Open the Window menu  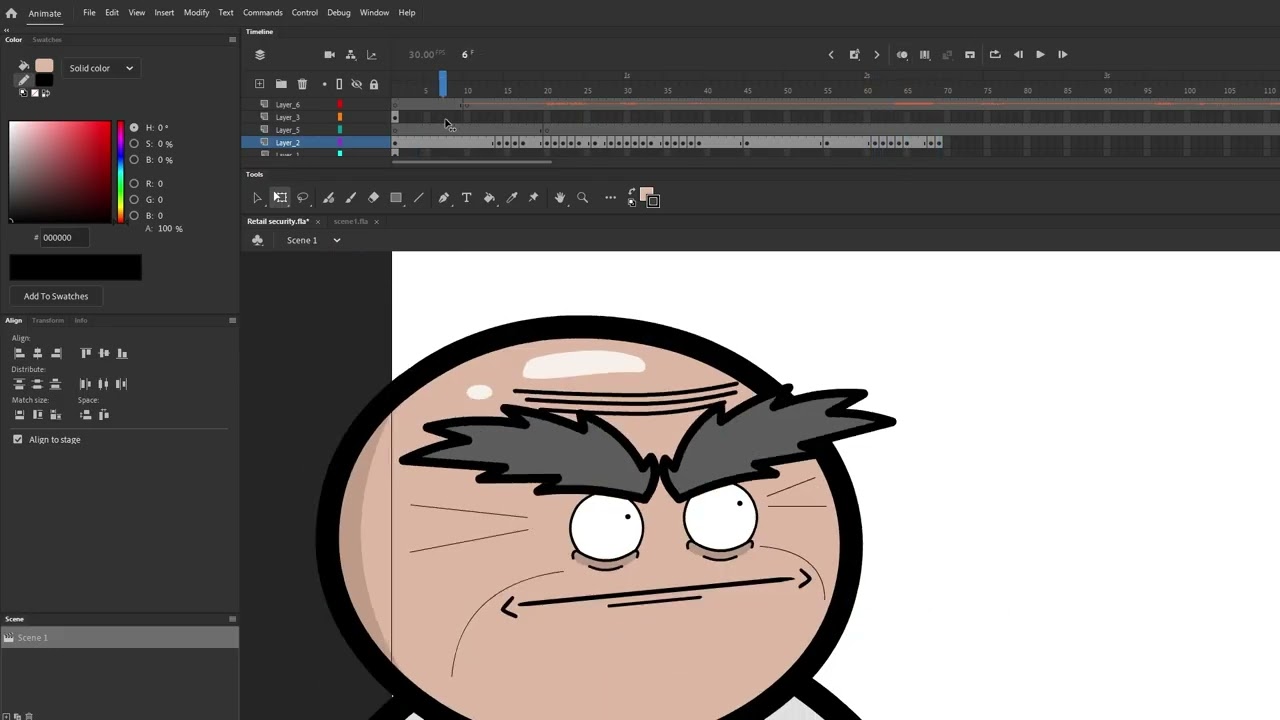pyautogui.click(x=374, y=13)
